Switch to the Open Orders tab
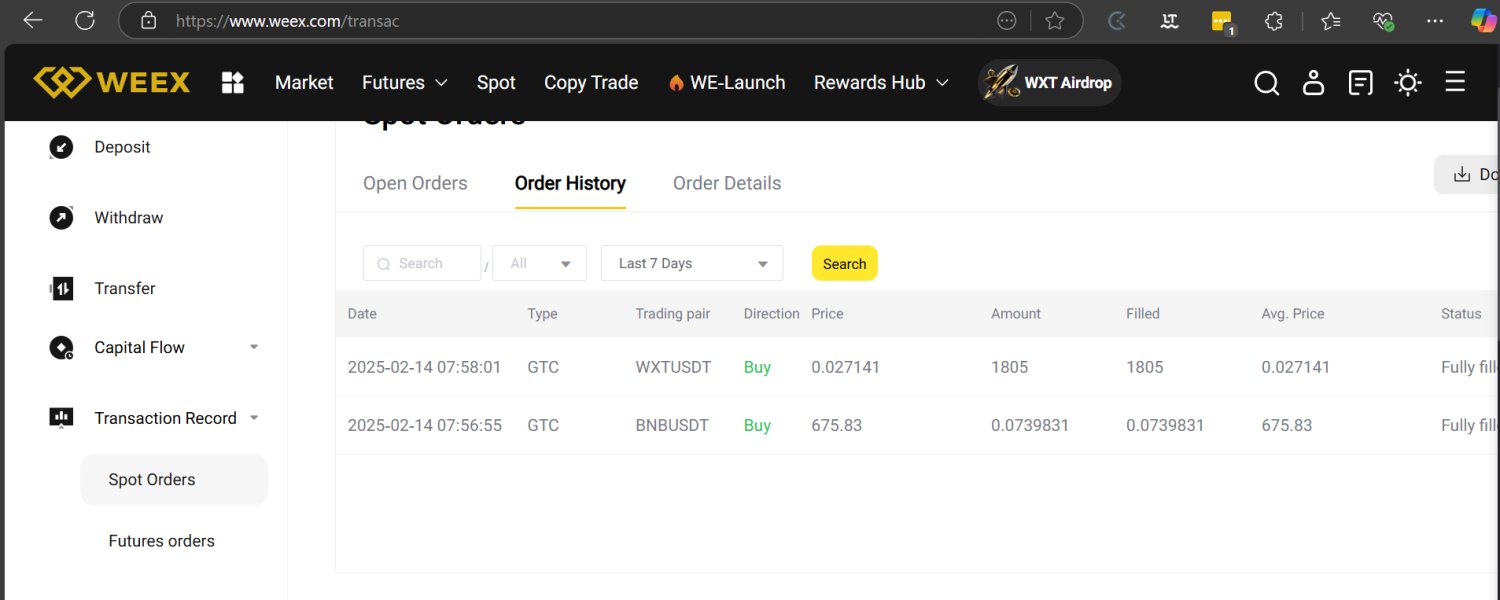 tap(415, 183)
